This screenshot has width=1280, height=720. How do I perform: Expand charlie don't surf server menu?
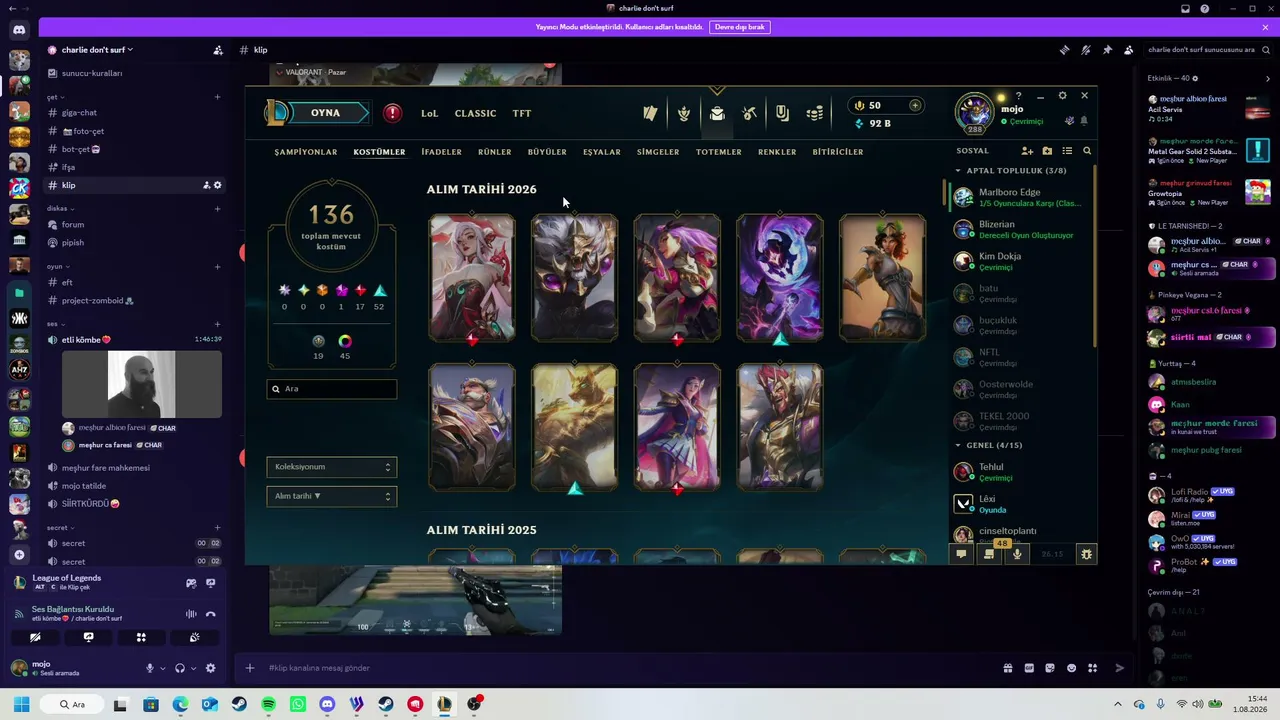97,50
